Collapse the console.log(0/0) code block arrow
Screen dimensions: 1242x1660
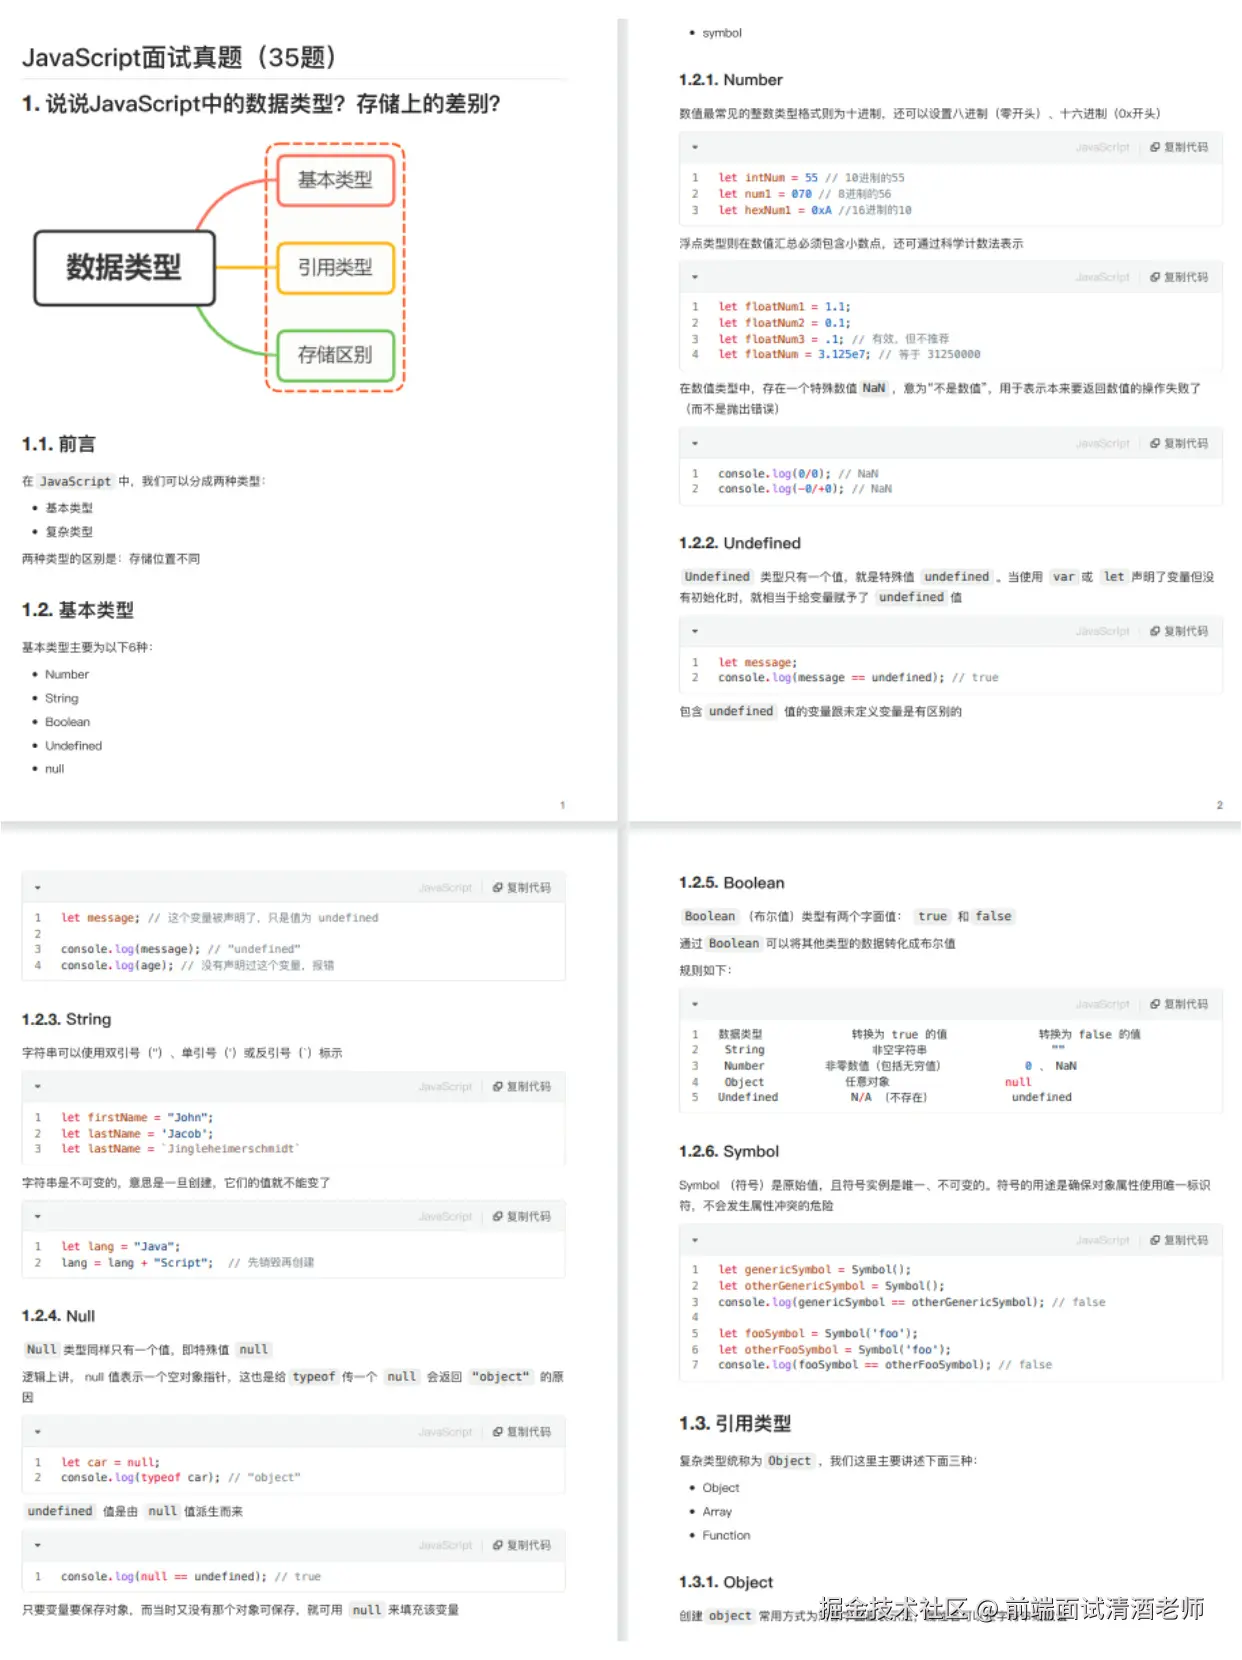point(695,443)
